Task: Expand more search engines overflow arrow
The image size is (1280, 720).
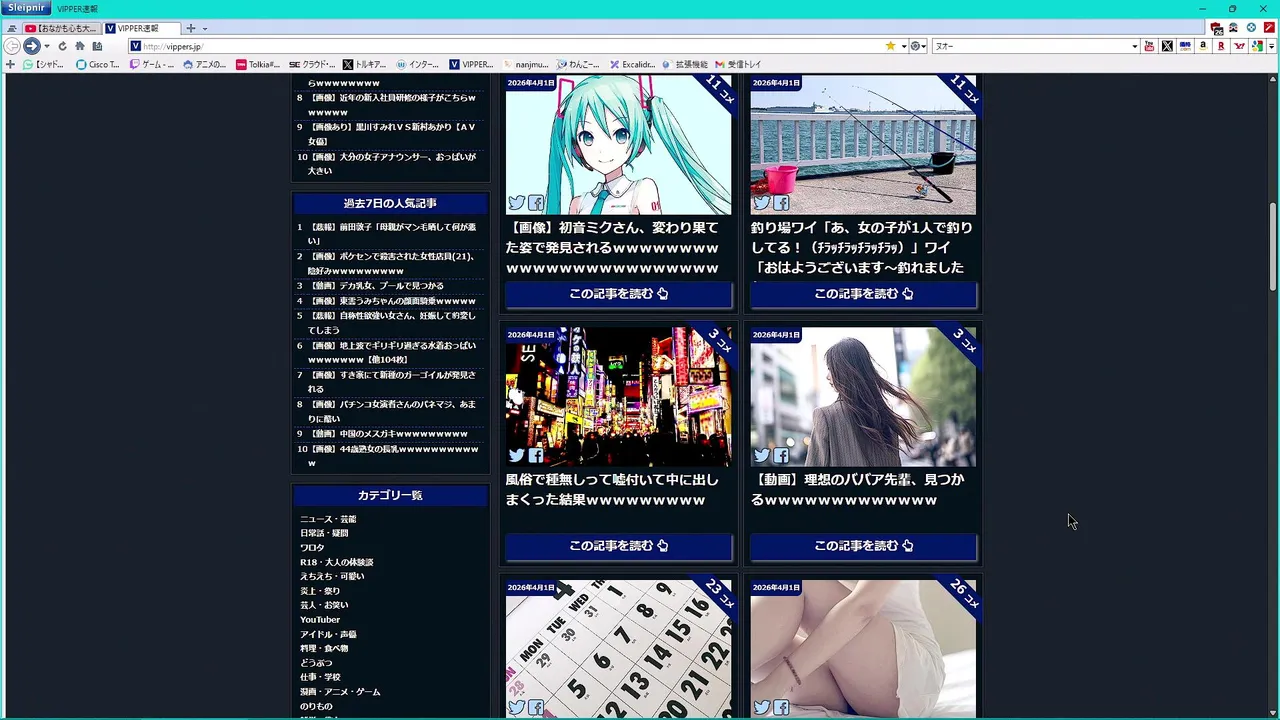Action: coord(1272,46)
